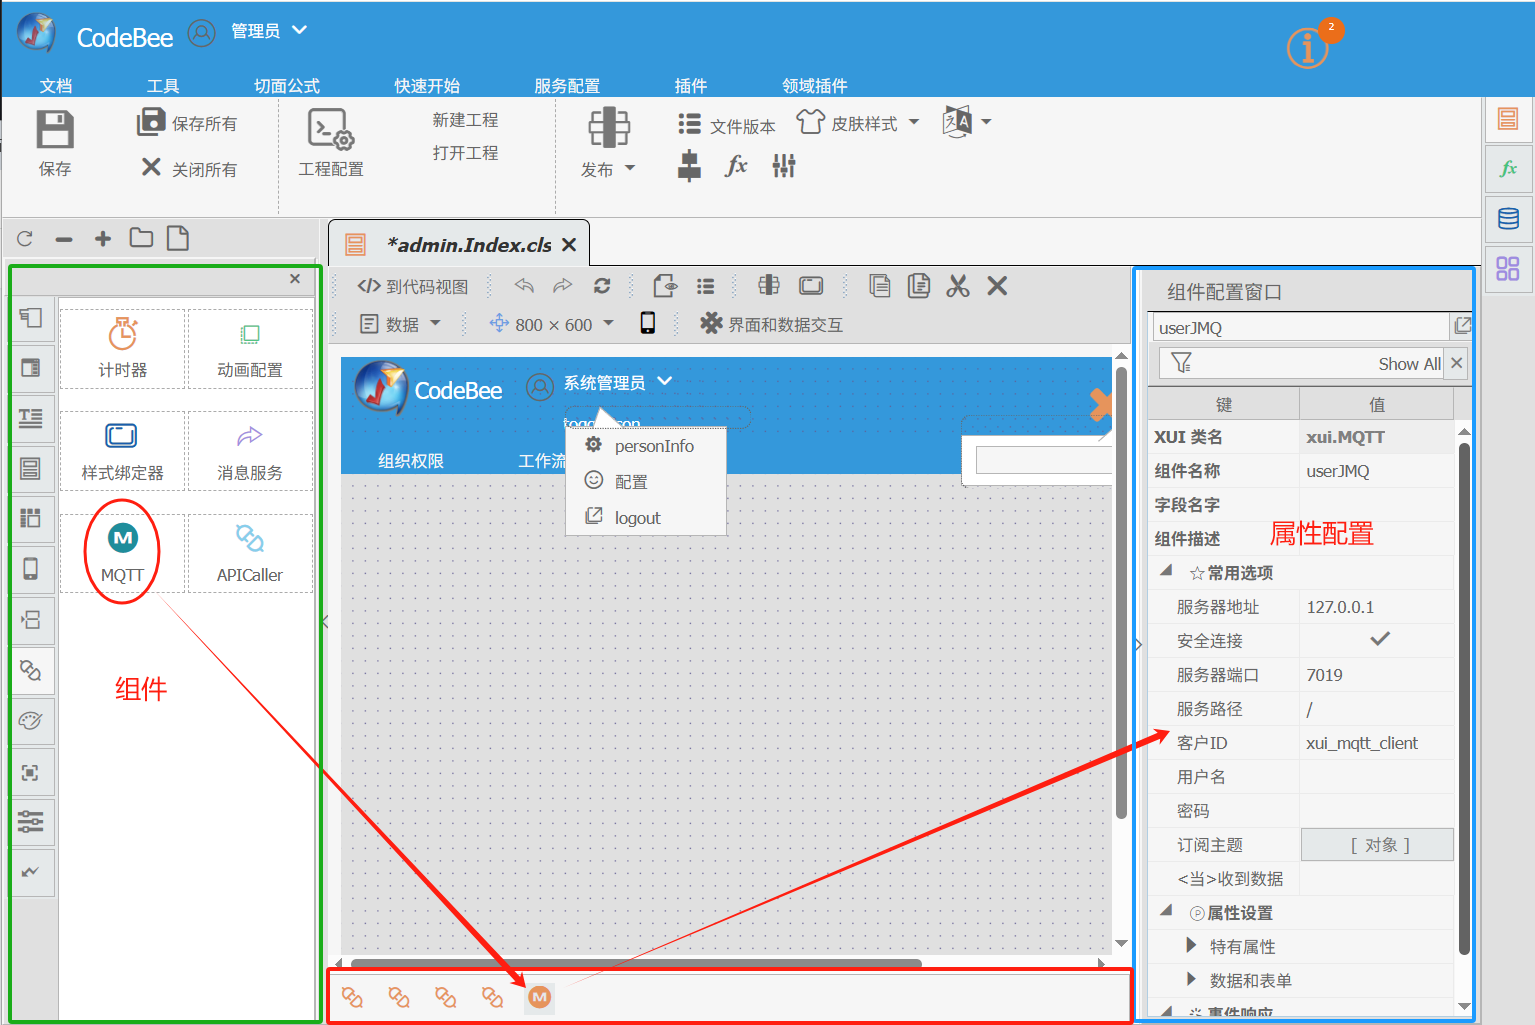Image resolution: width=1535 pixels, height=1025 pixels.
Task: Click the mobile device preview icon
Action: point(648,323)
